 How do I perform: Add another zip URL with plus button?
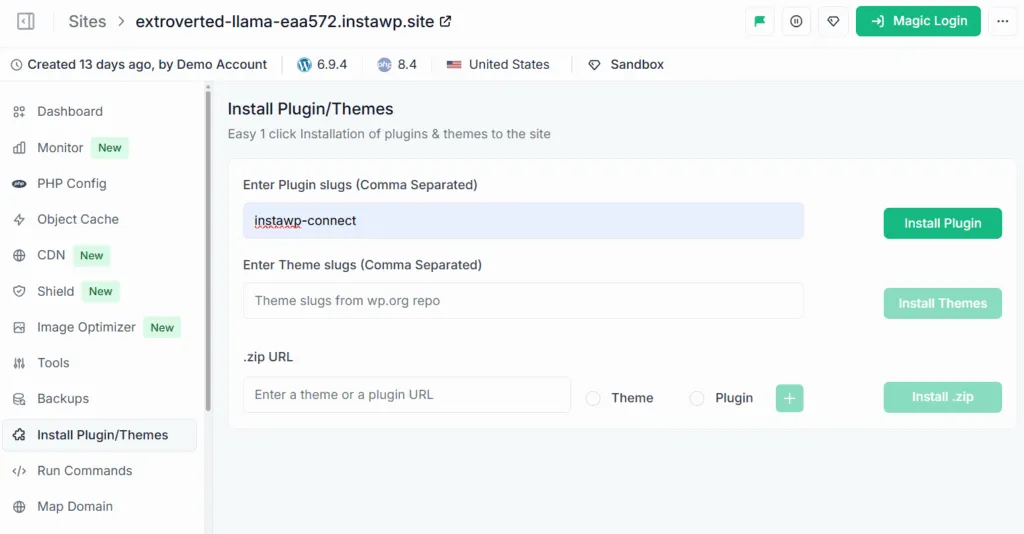(x=790, y=398)
